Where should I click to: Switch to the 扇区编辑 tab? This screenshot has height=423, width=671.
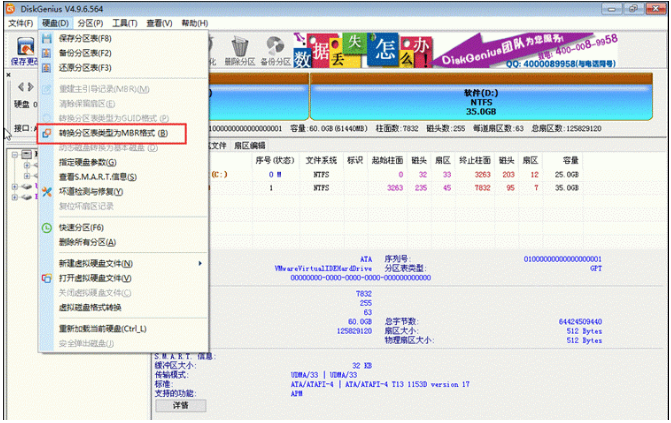pyautogui.click(x=249, y=146)
